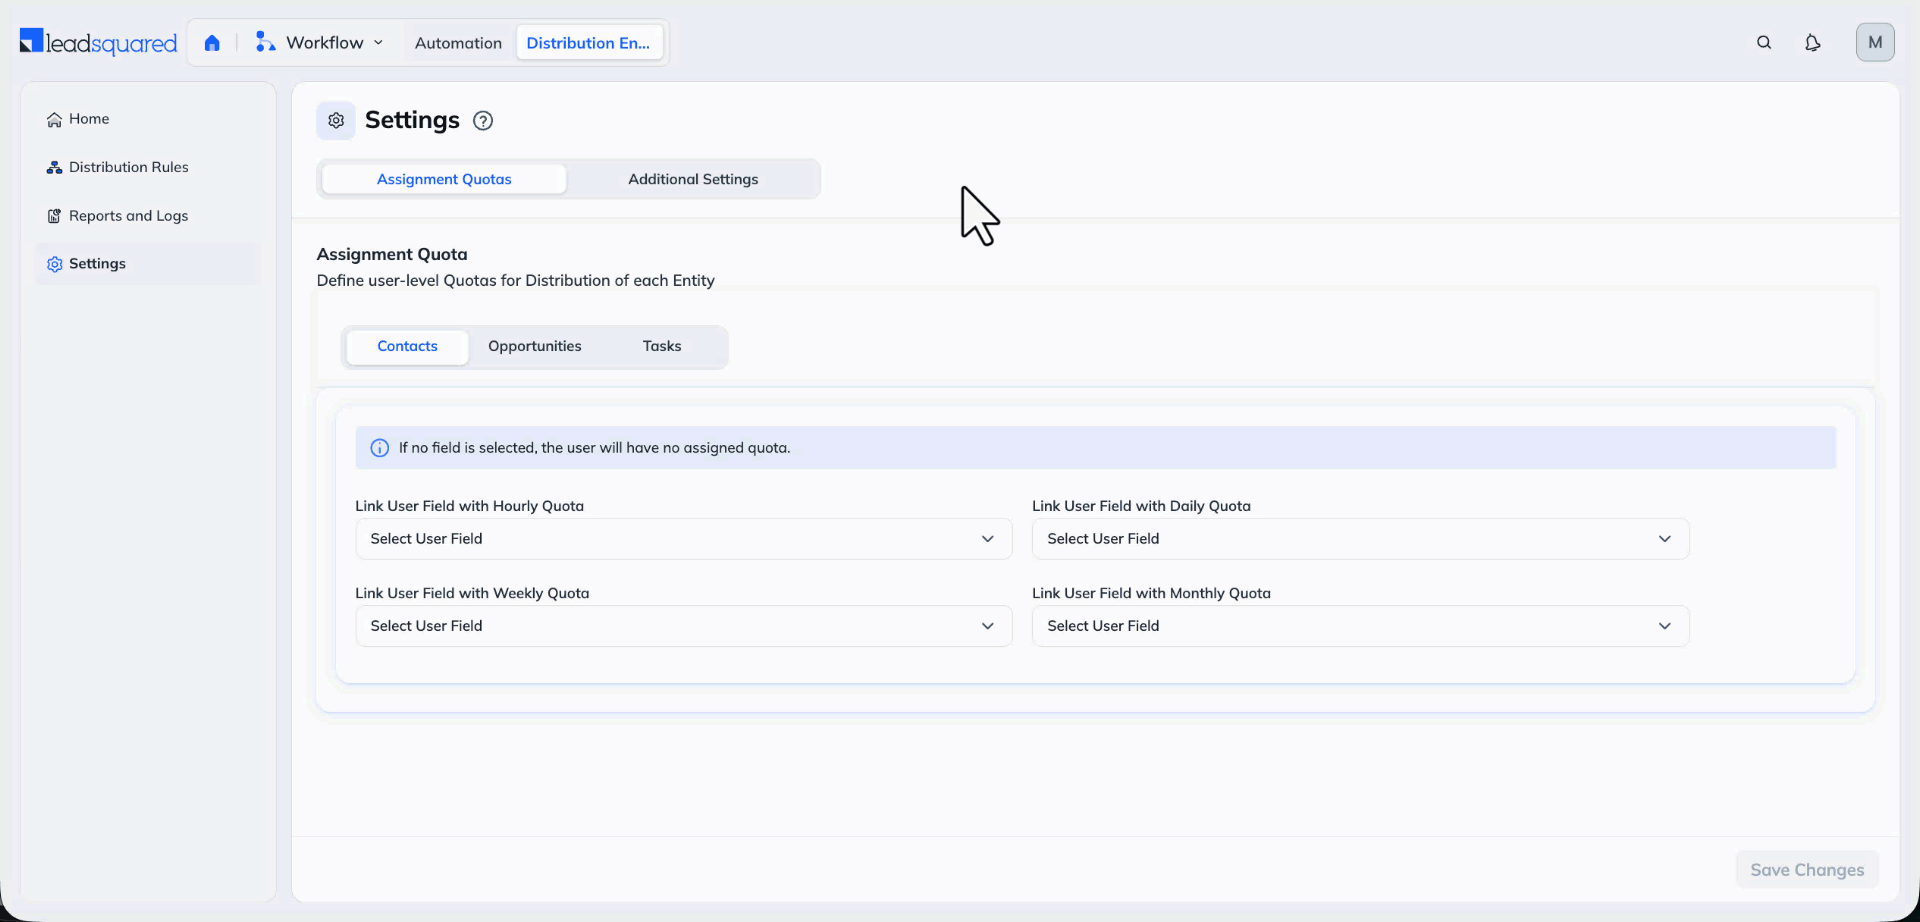Image resolution: width=1920 pixels, height=922 pixels.
Task: Click the chevron in Daily Quota field
Action: coord(1665,539)
